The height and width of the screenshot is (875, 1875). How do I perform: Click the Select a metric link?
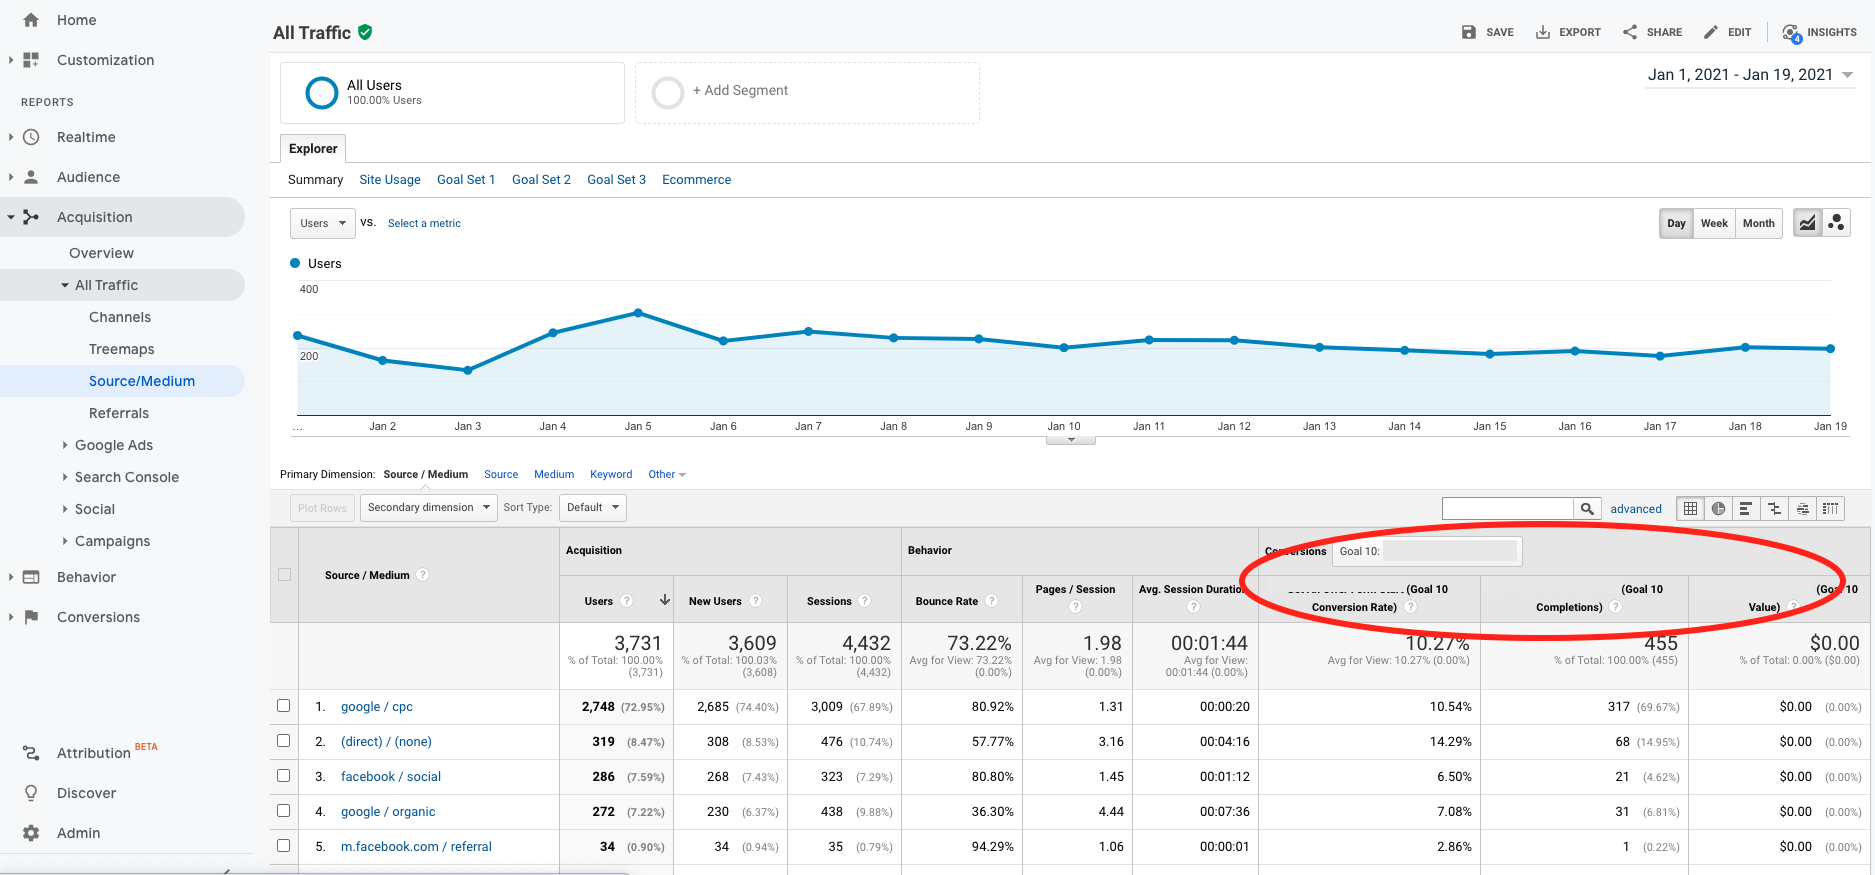(x=424, y=223)
